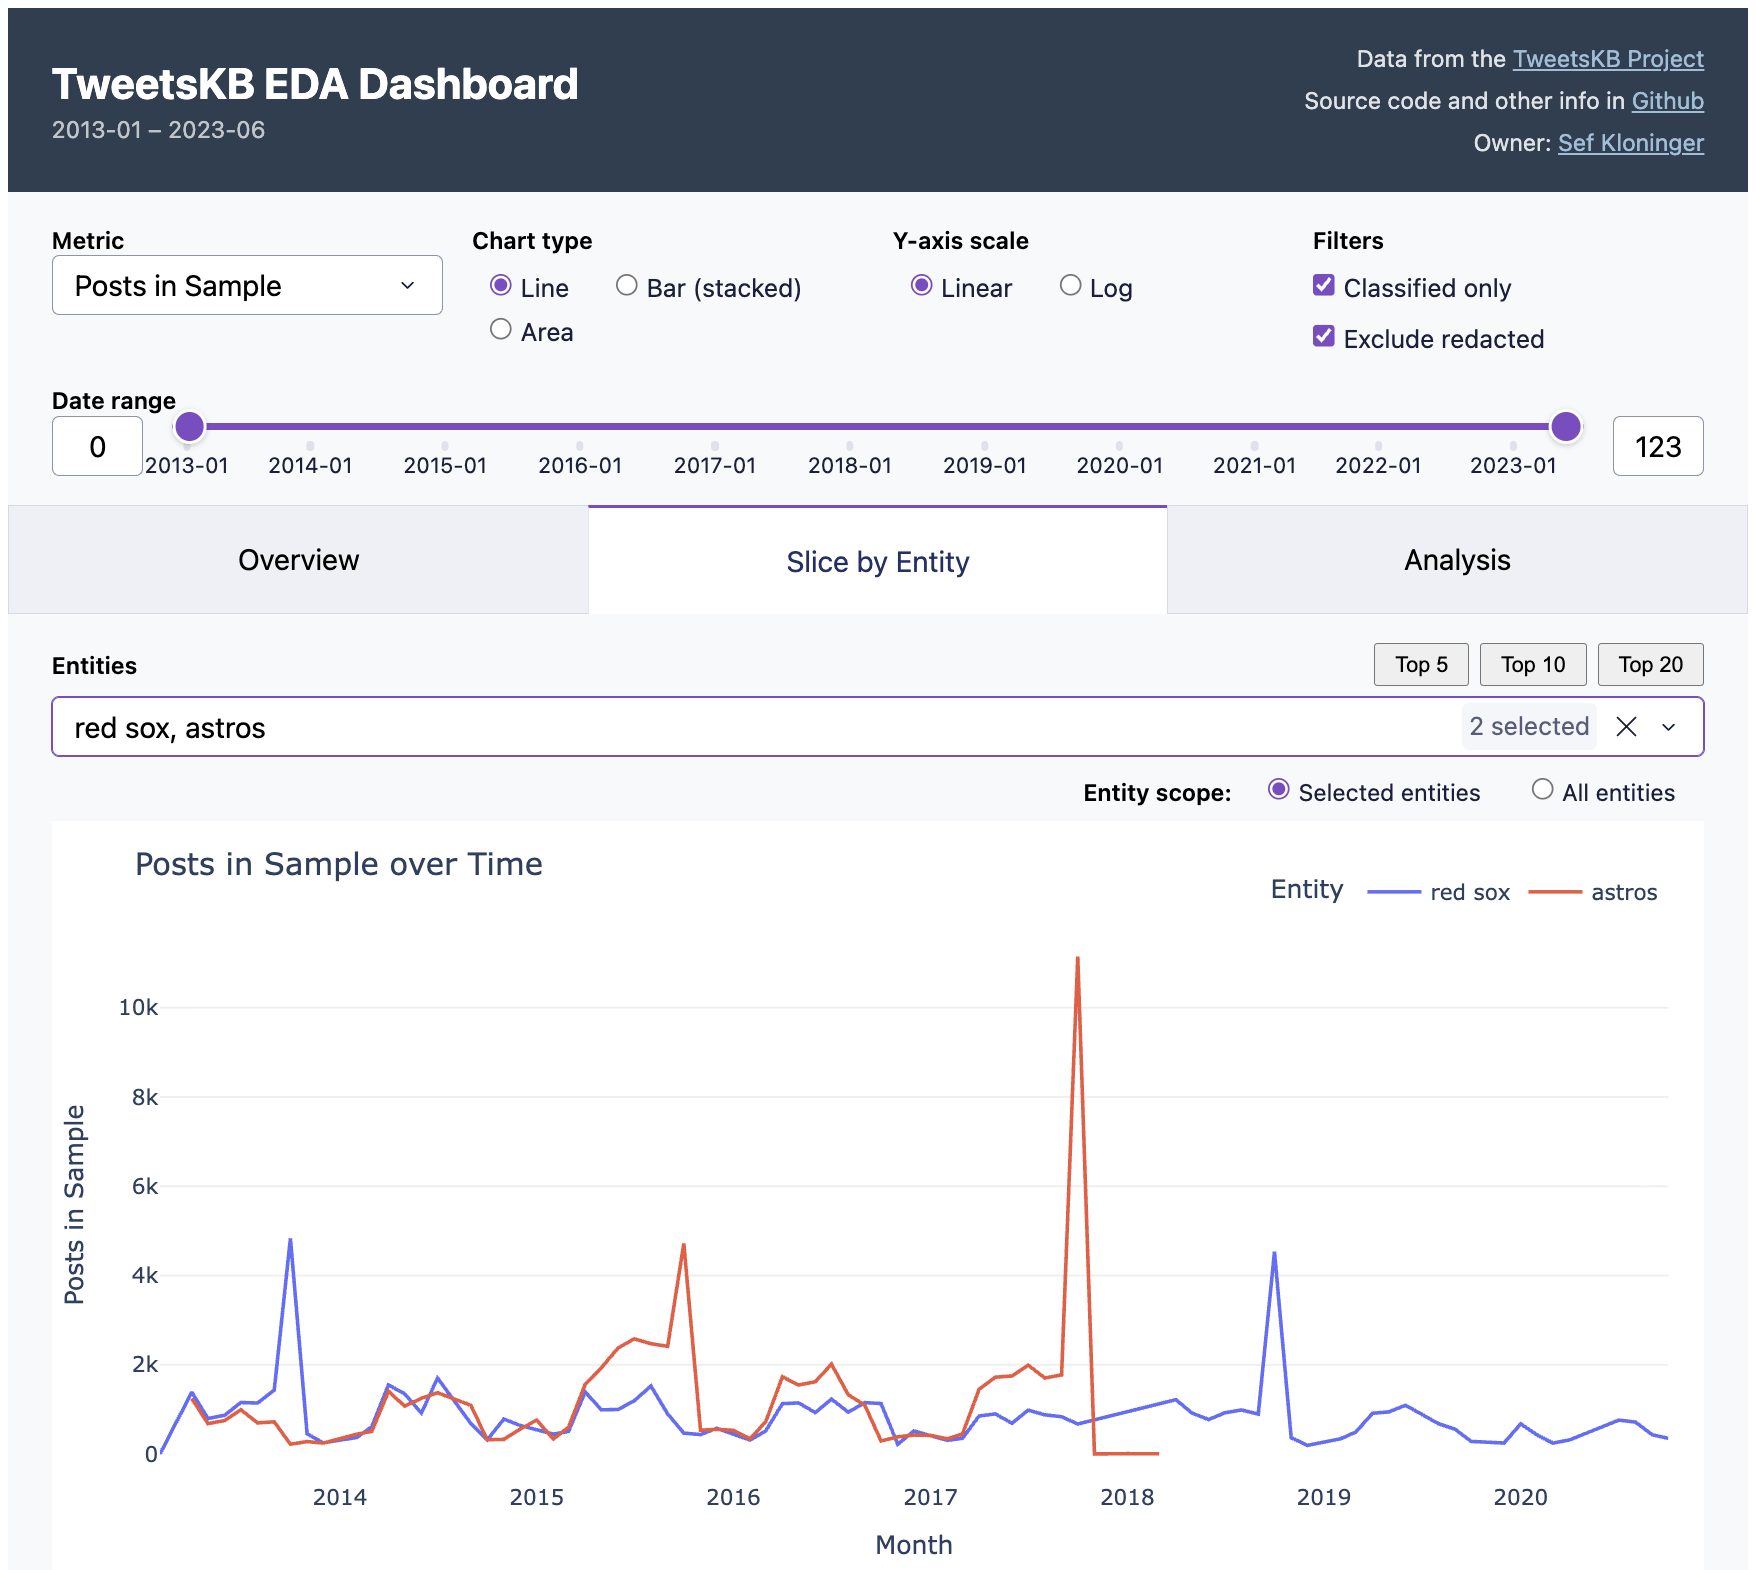The image size is (1756, 1570).
Task: Open the TweetsKB Project link
Action: point(1606,59)
